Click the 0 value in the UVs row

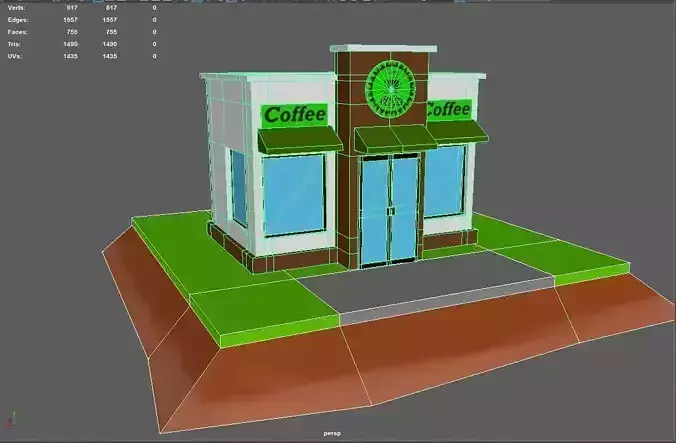pos(154,56)
